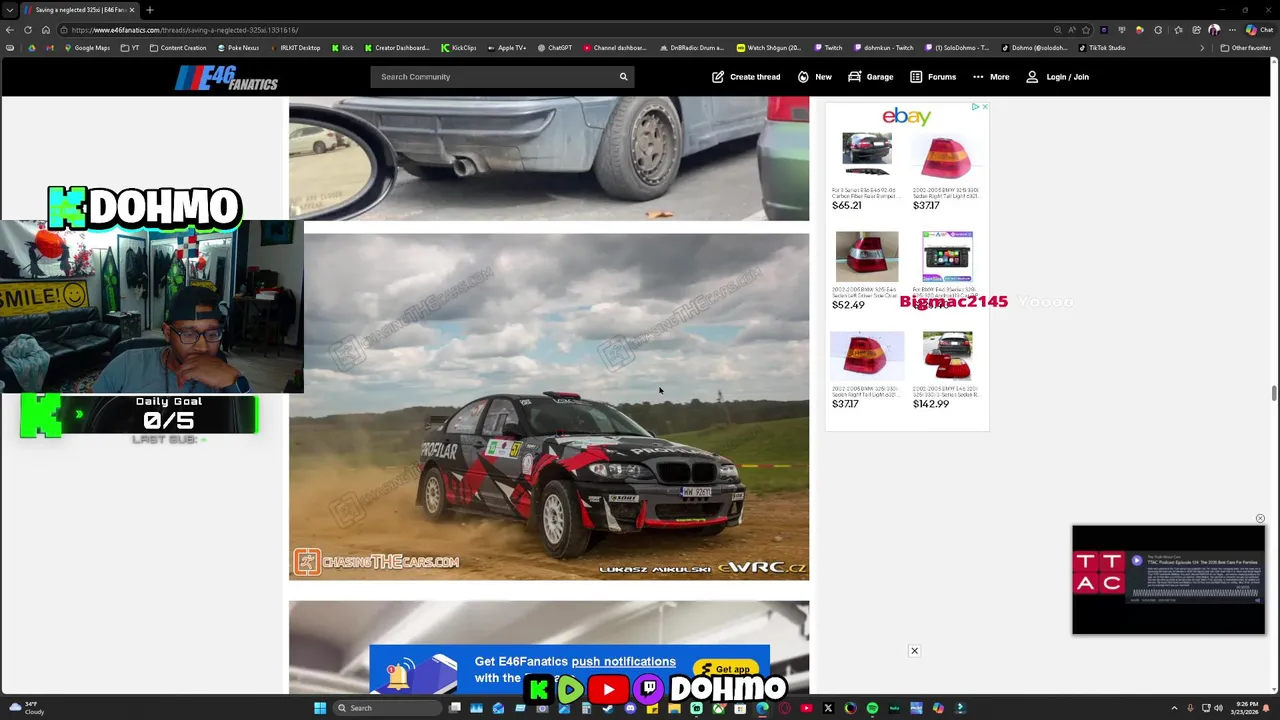
Task: Open the Create thread link
Action: 746,77
